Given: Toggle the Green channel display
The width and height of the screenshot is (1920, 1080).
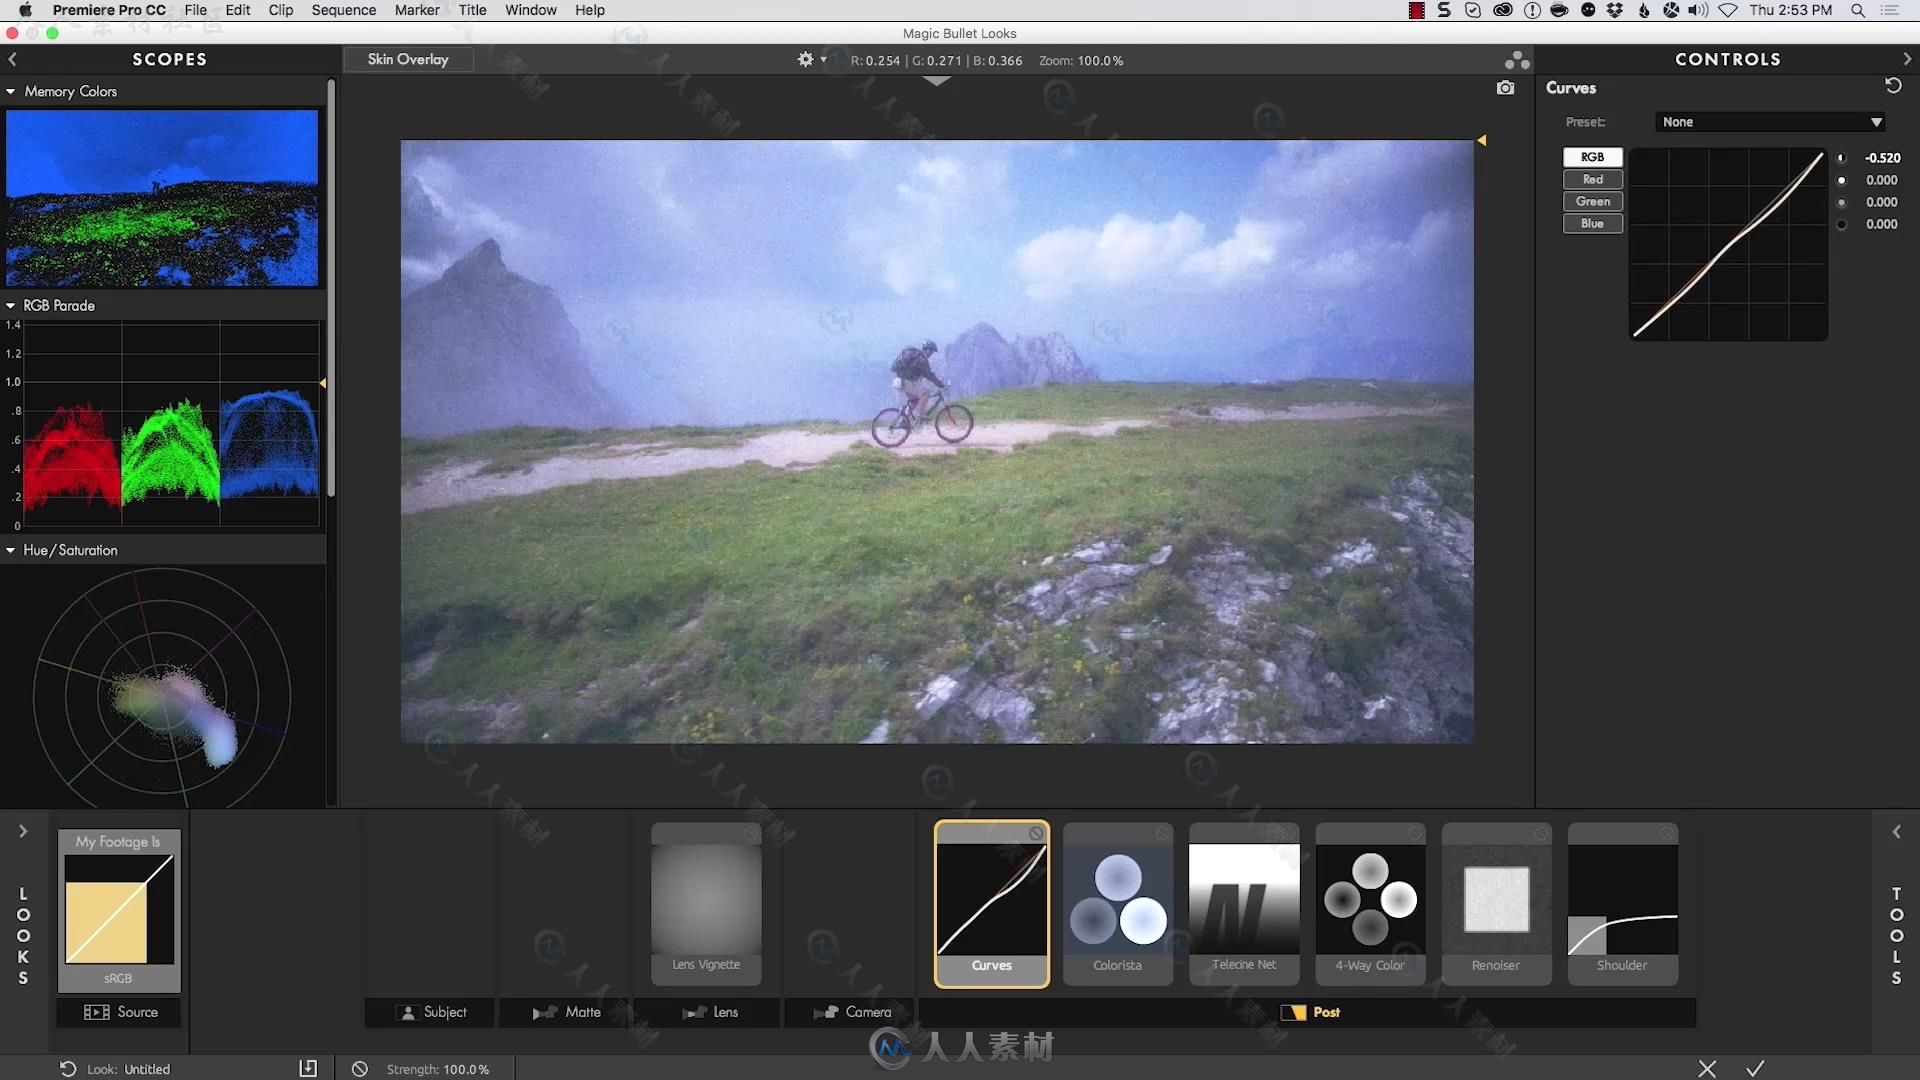Looking at the screenshot, I should point(1592,200).
